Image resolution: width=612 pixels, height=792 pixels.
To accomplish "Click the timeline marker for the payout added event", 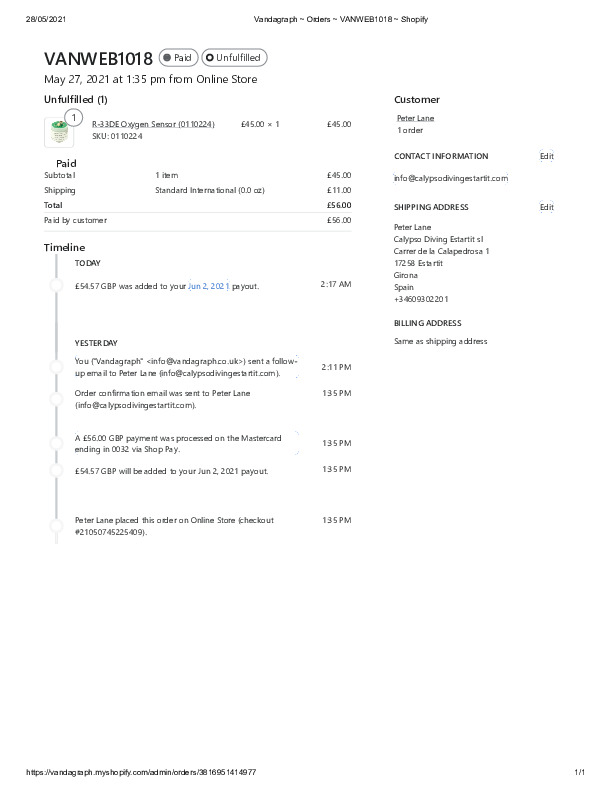I will (56, 285).
